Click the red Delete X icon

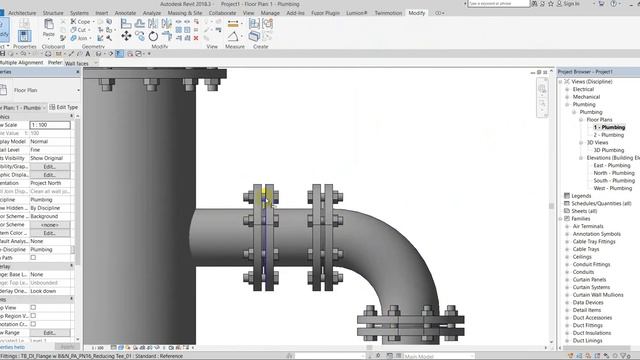point(196,38)
